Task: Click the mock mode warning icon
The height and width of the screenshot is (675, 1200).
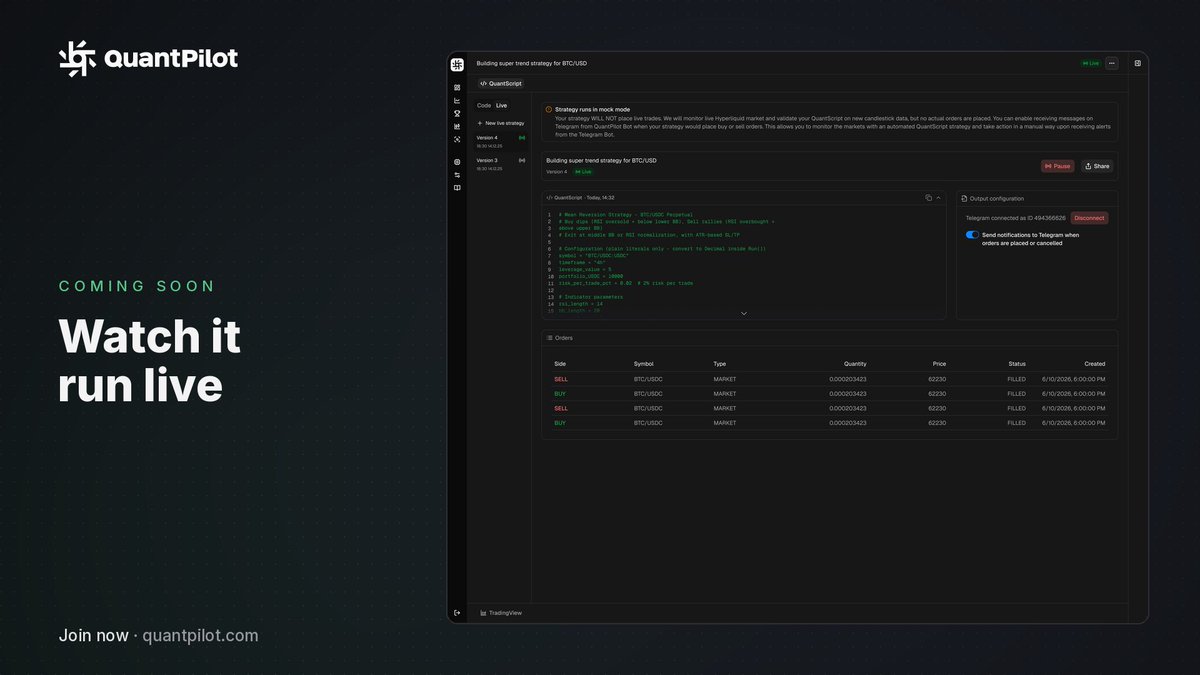Action: tap(549, 110)
